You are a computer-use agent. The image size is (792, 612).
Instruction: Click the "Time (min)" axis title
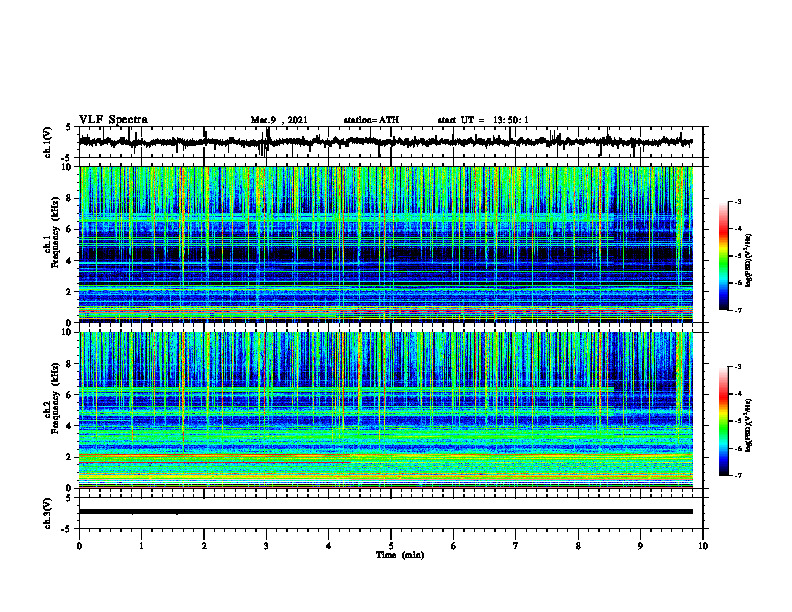pyautogui.click(x=400, y=555)
